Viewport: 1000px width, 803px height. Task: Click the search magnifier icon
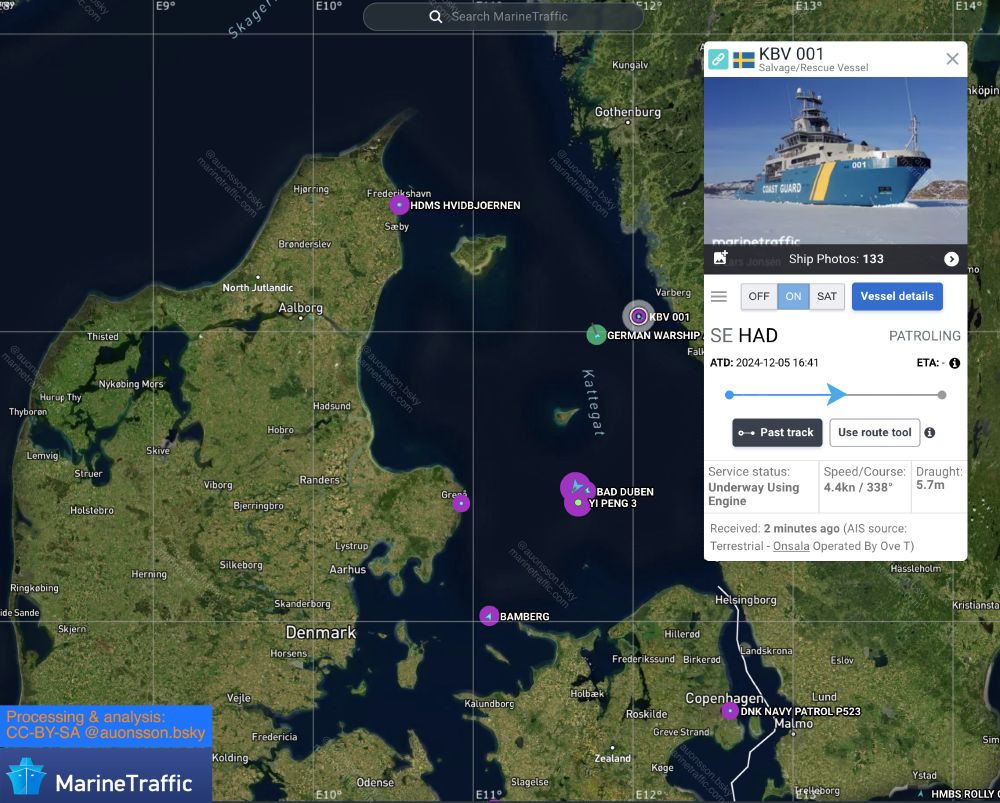click(x=436, y=17)
